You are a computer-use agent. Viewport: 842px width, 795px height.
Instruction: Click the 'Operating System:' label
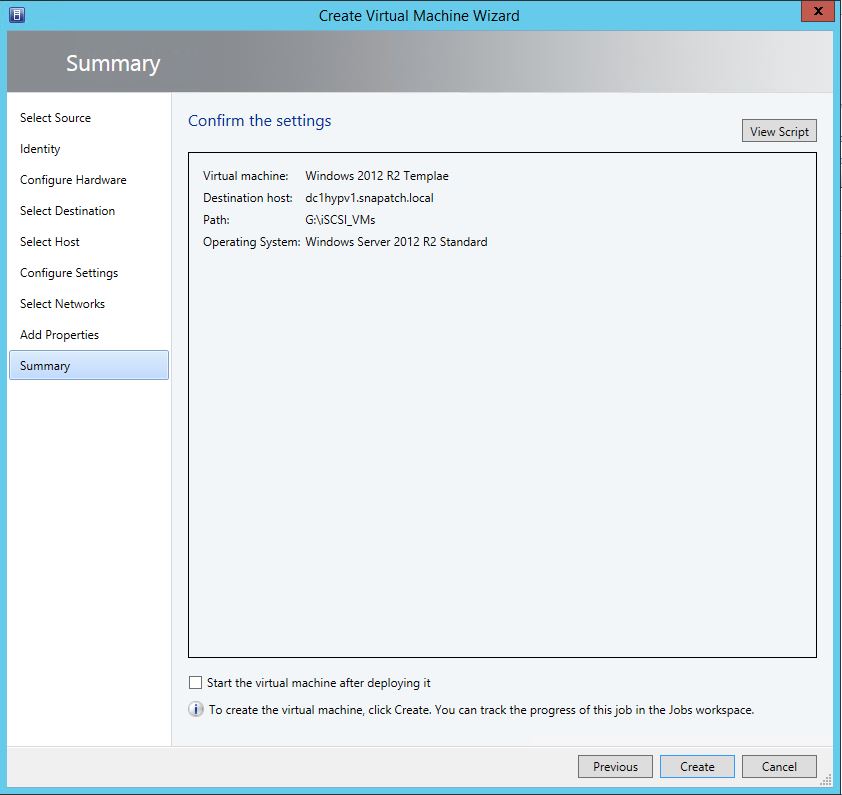251,242
